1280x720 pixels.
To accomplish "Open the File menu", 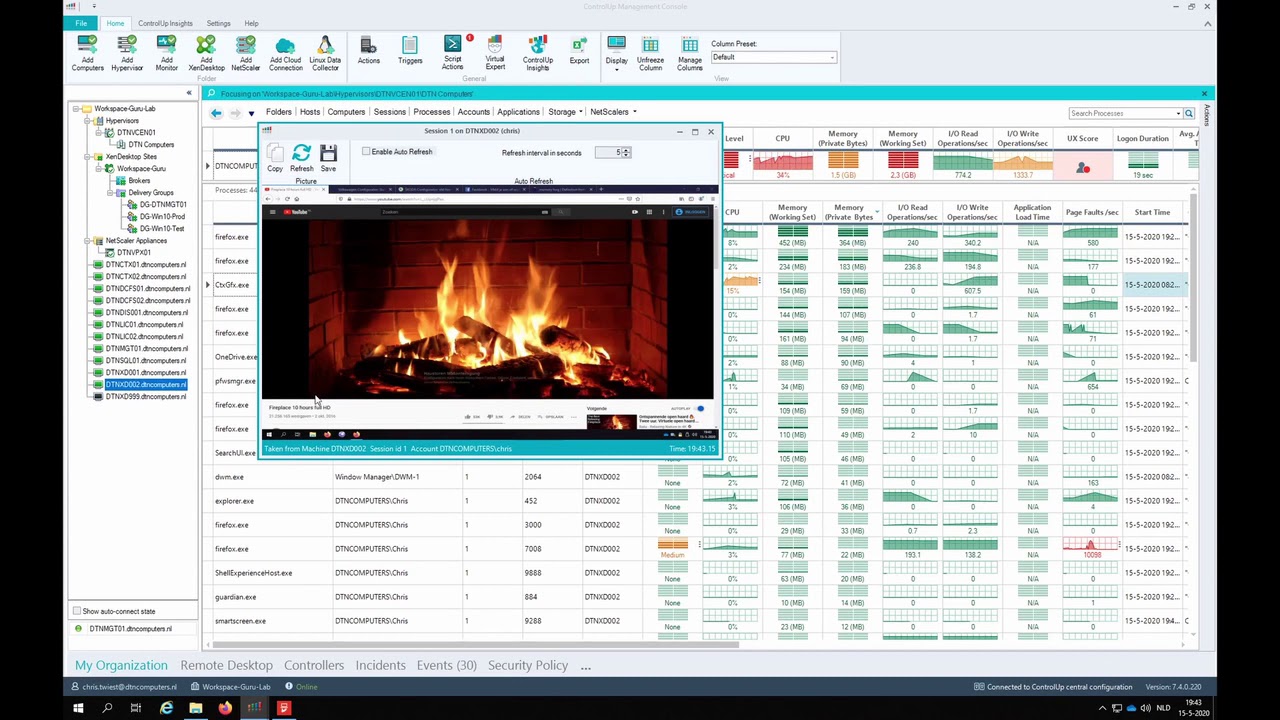I will tap(80, 23).
